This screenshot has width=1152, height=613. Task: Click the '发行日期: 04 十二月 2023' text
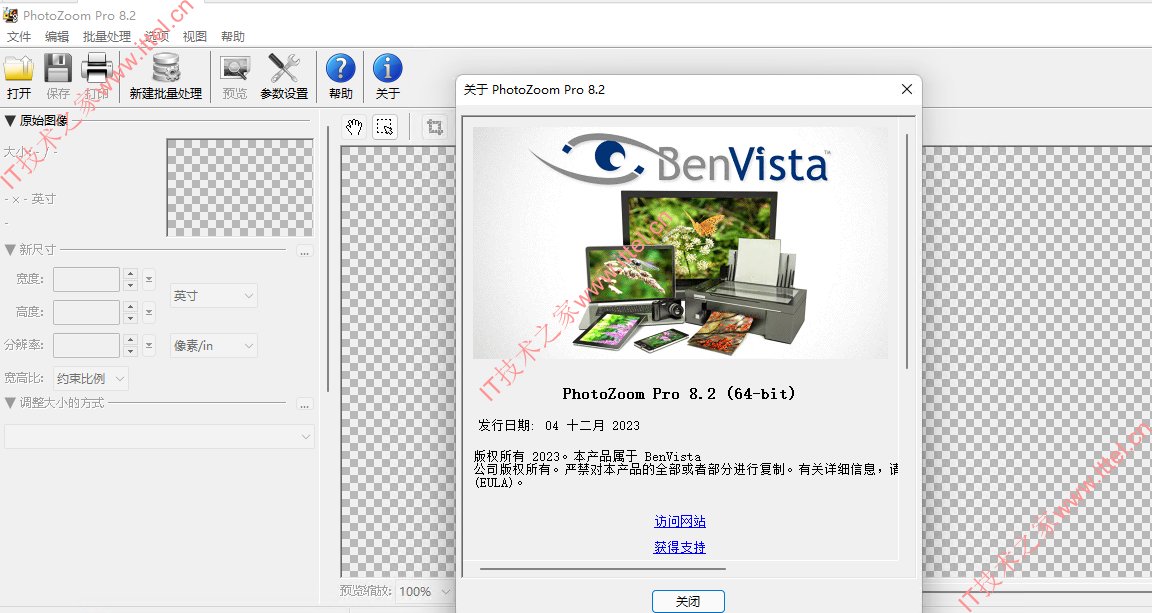[559, 426]
